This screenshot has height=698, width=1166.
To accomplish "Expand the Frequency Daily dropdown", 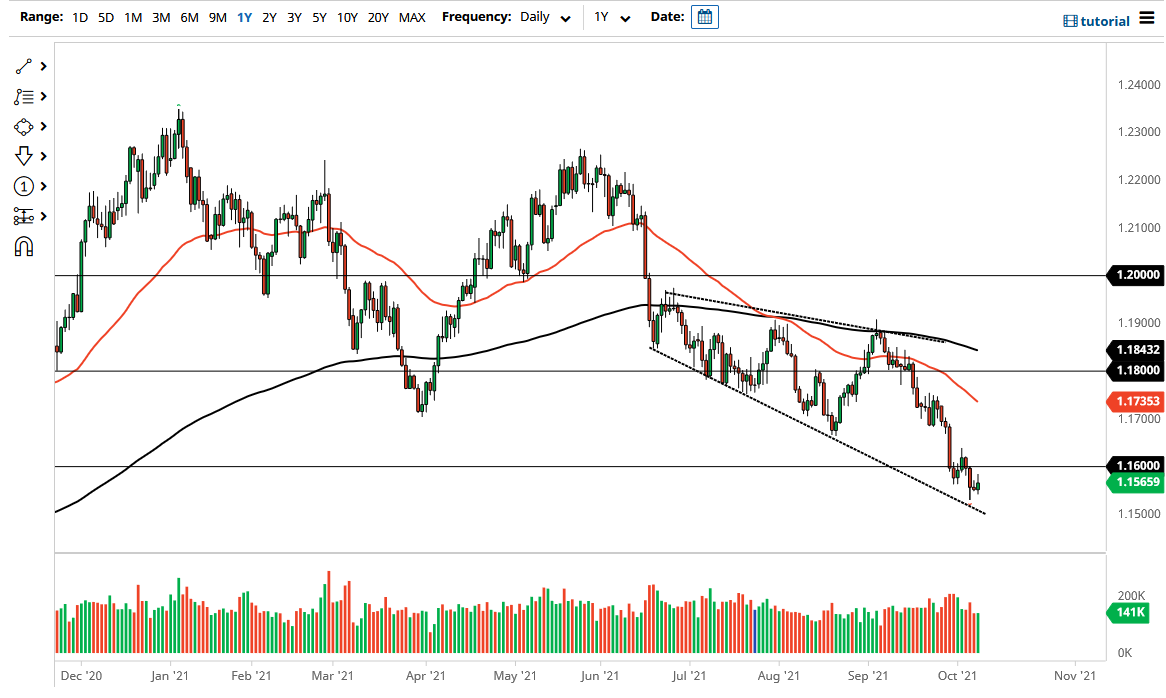I will coord(546,18).
